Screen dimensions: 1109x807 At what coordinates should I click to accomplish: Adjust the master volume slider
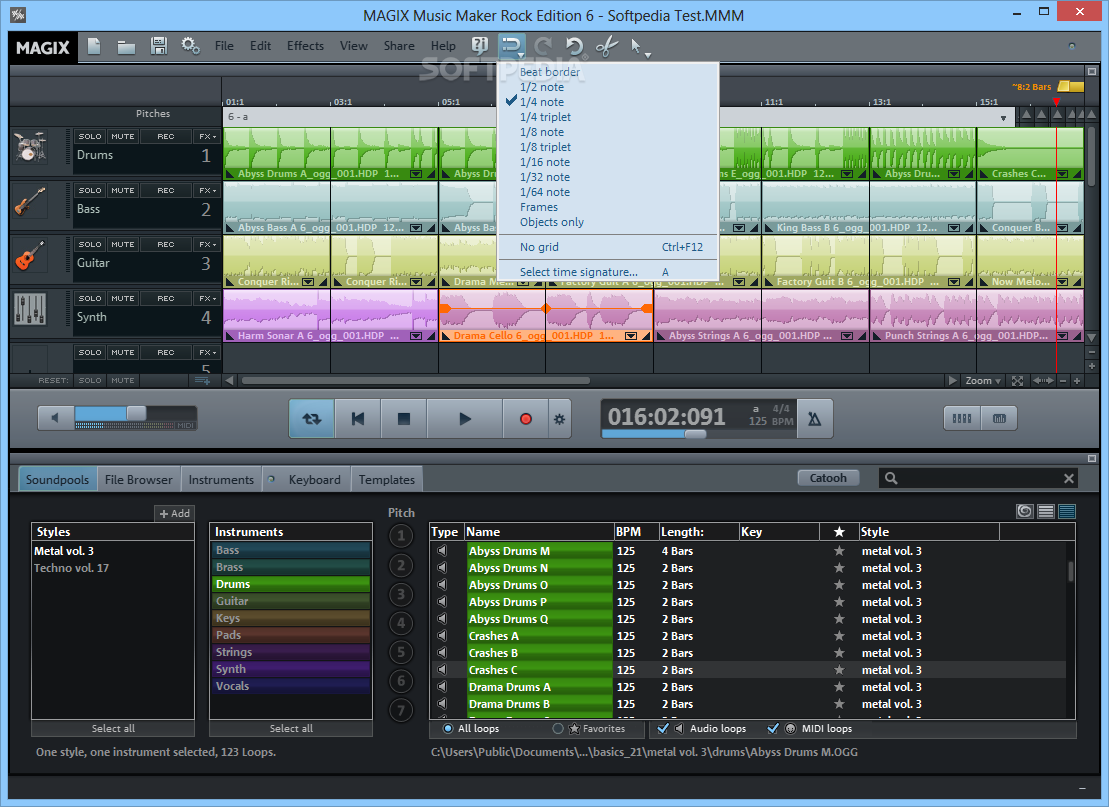137,413
